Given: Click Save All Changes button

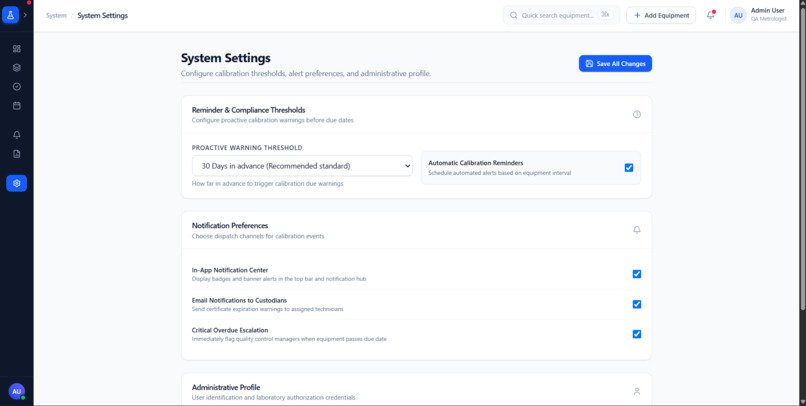Looking at the screenshot, I should tap(615, 64).
